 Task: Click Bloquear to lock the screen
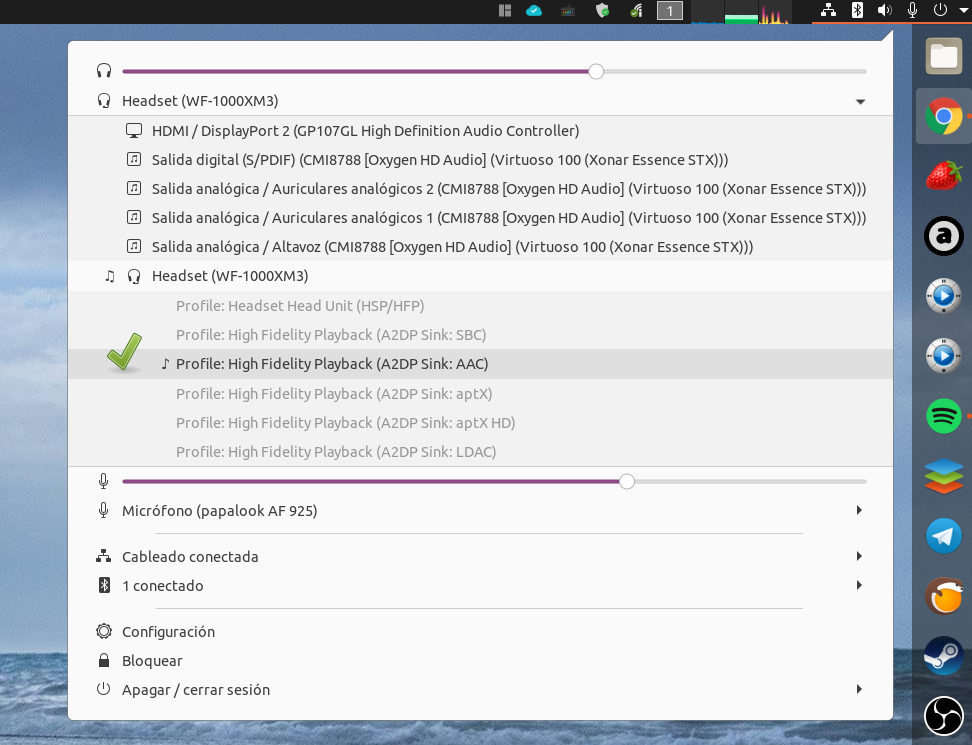coord(480,661)
